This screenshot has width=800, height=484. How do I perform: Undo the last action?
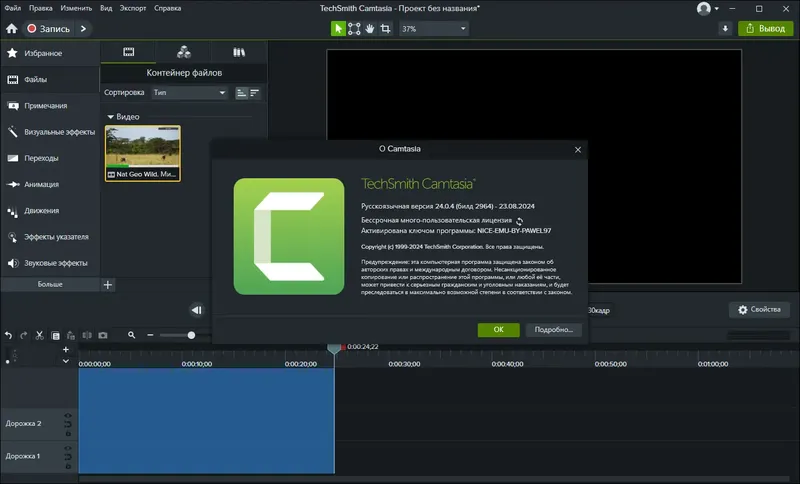coord(9,336)
